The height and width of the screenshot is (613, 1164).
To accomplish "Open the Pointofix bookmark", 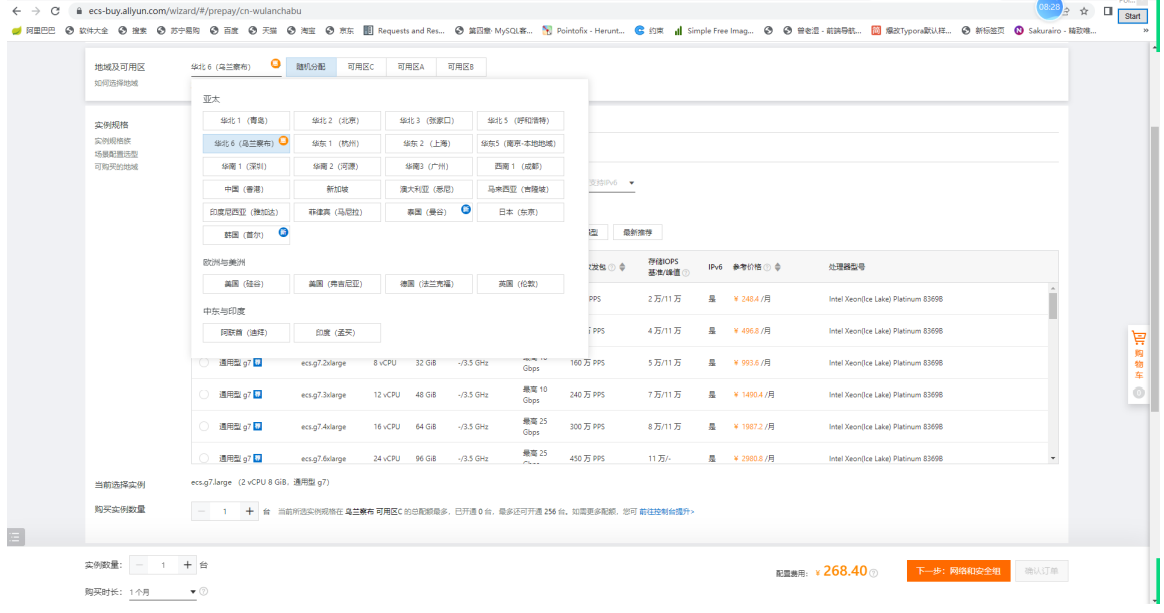I will pyautogui.click(x=583, y=30).
